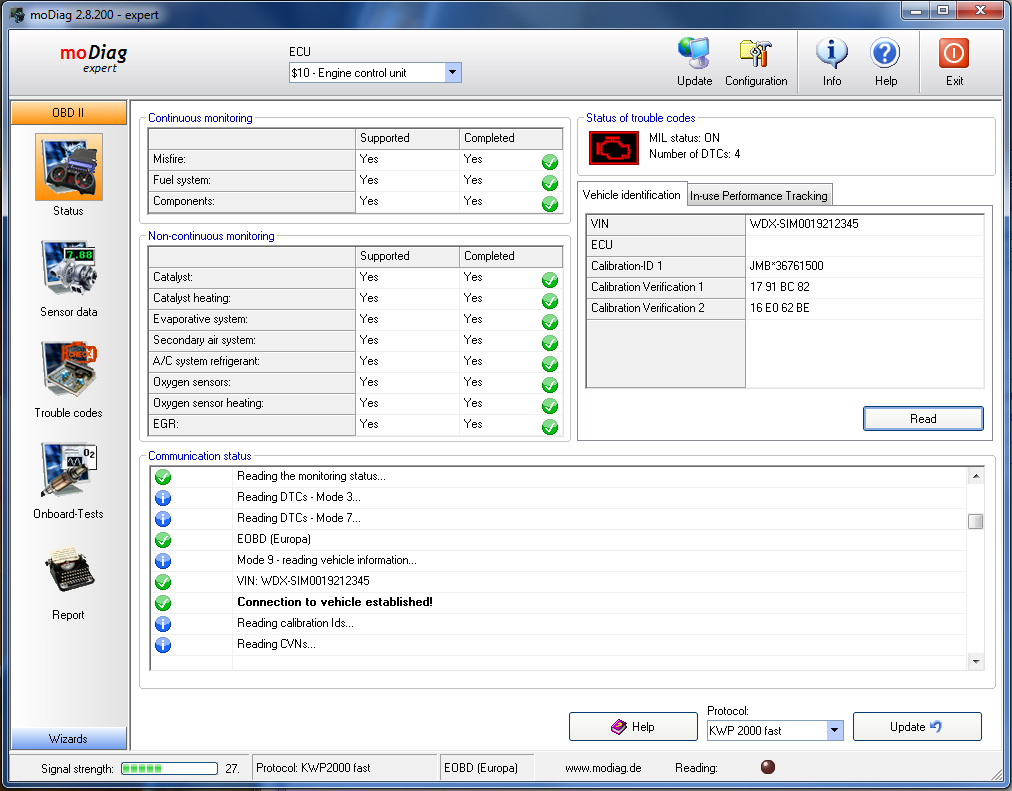
Task: Click the Read button
Action: tap(923, 419)
